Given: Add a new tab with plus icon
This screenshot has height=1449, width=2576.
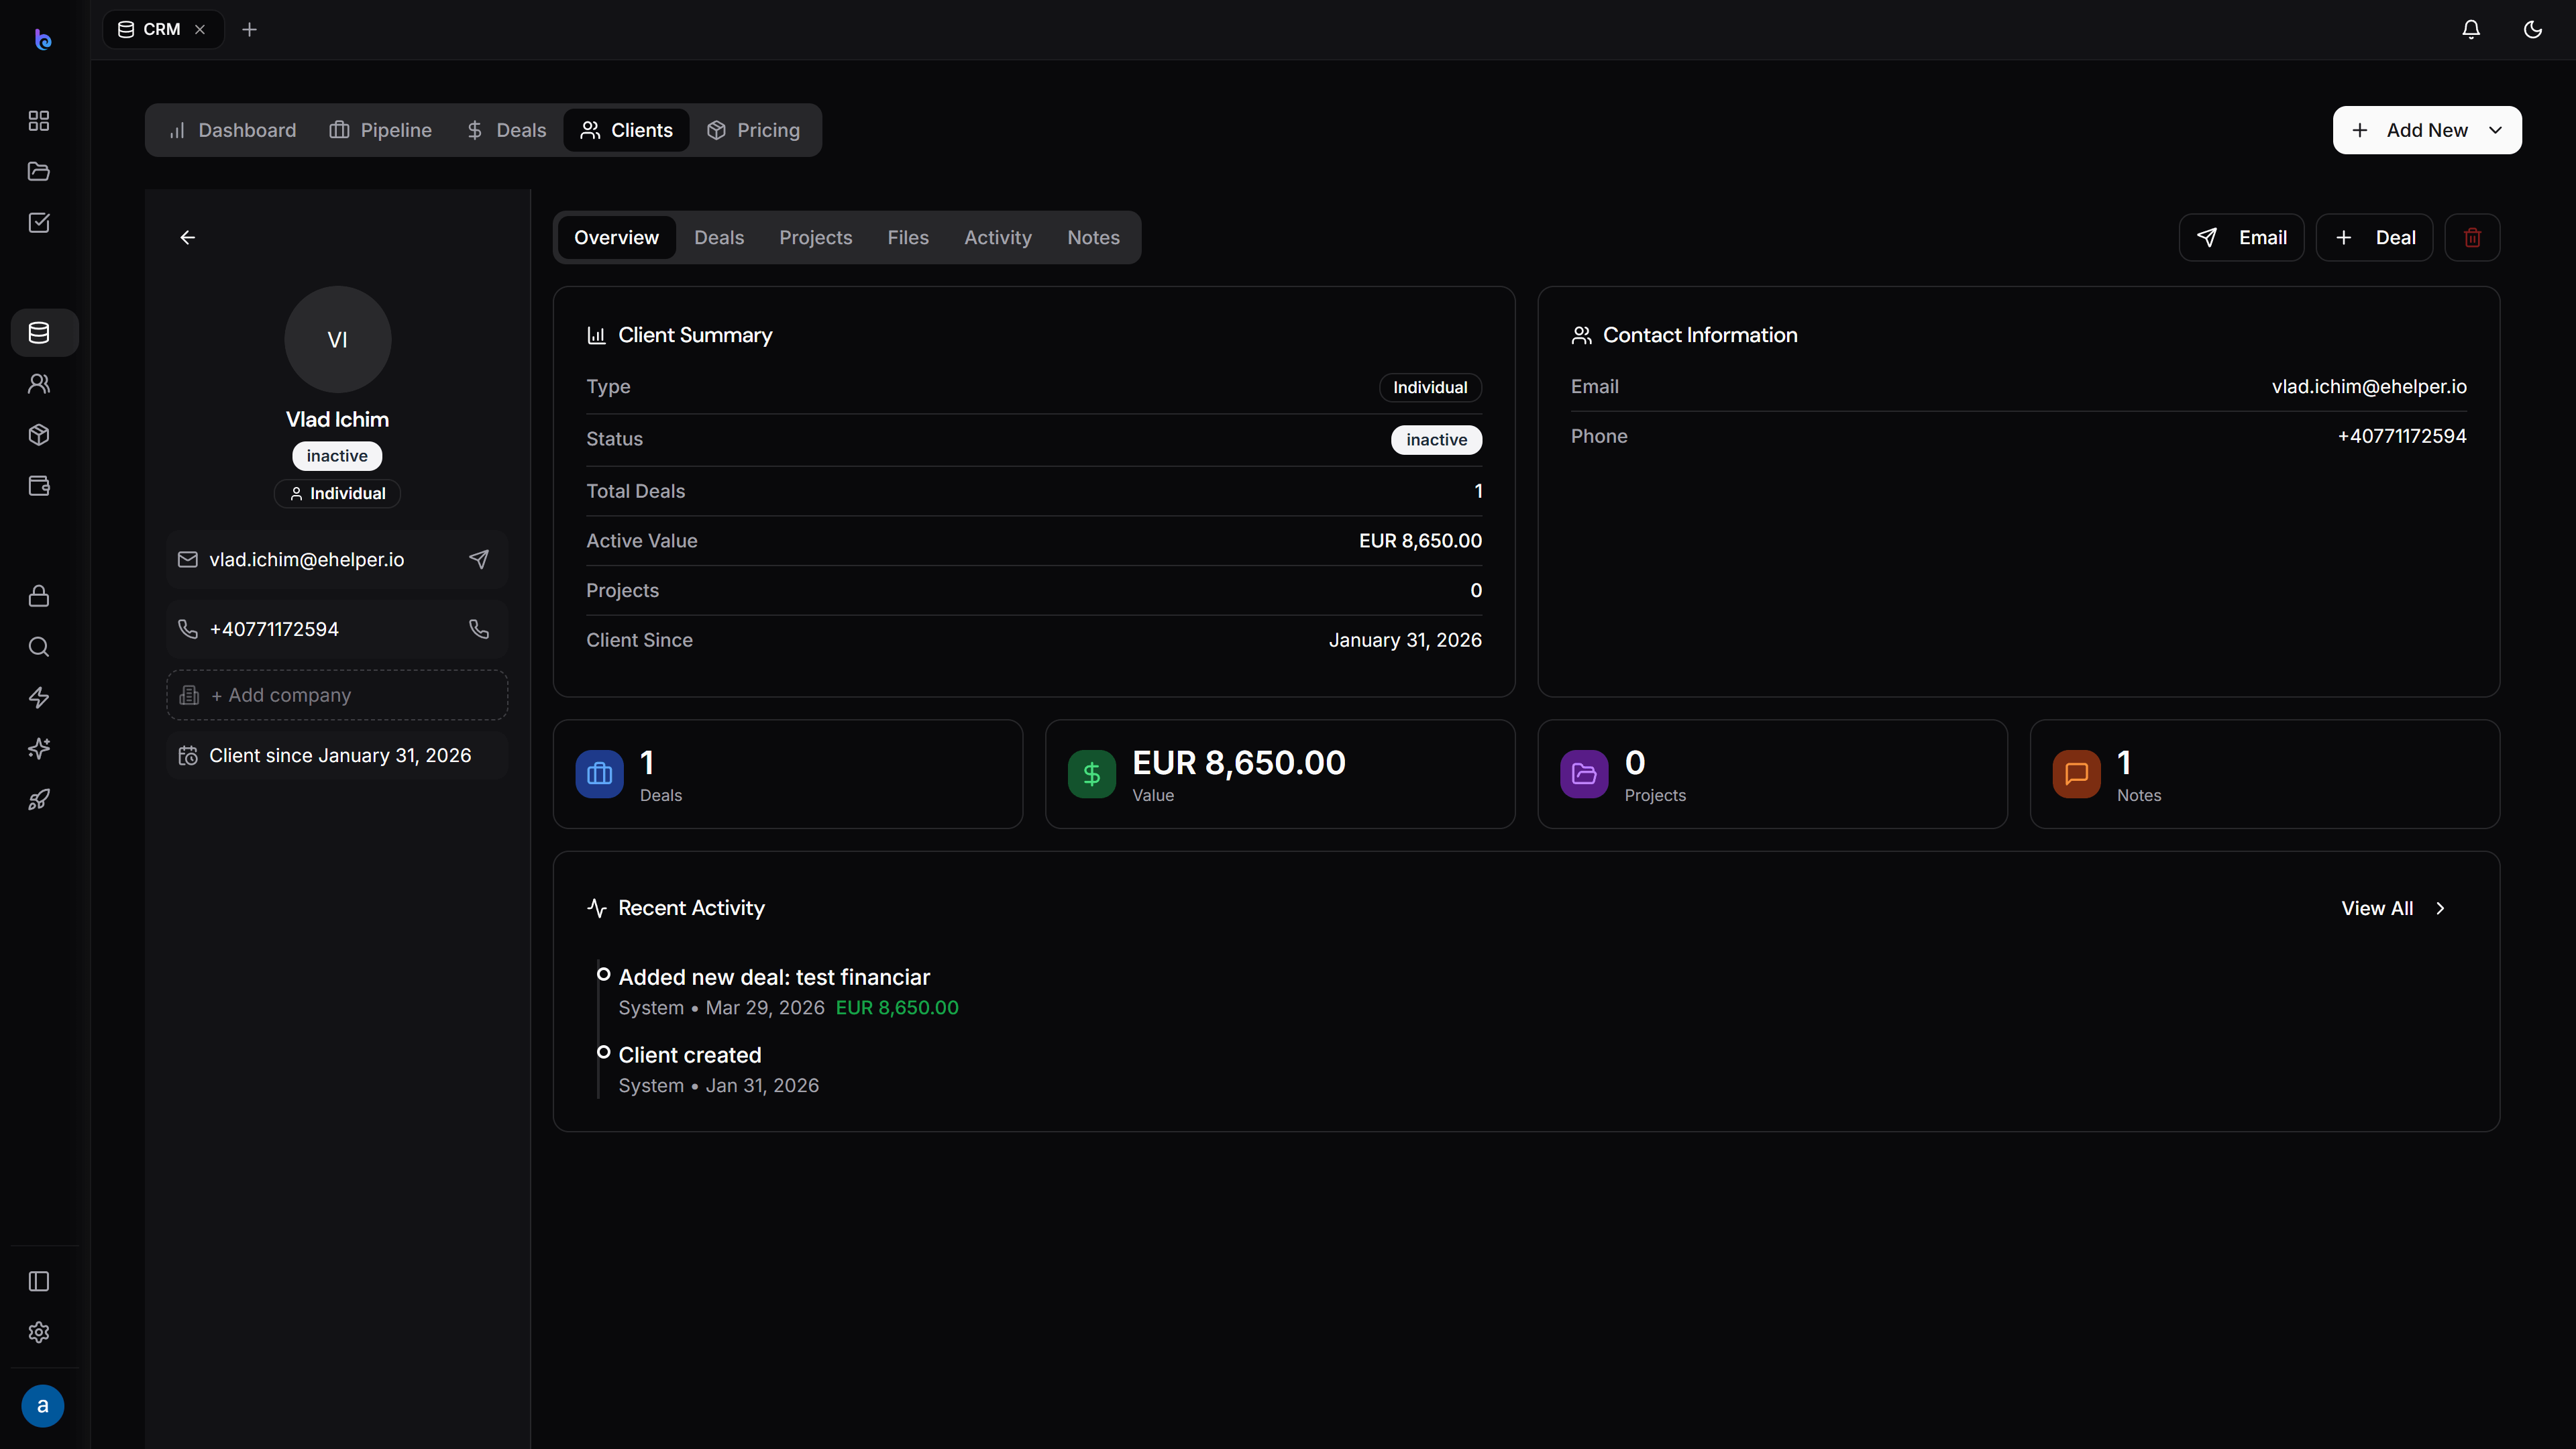Looking at the screenshot, I should coord(250,30).
